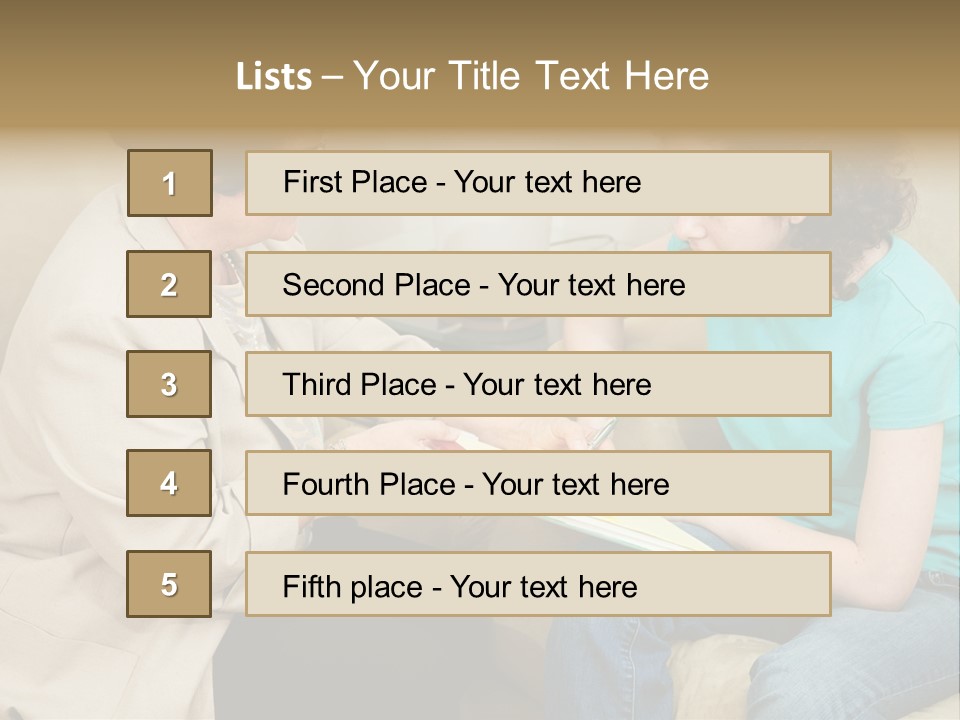Image resolution: width=960 pixels, height=720 pixels.
Task: Click the Third Place text box
Action: point(538,384)
